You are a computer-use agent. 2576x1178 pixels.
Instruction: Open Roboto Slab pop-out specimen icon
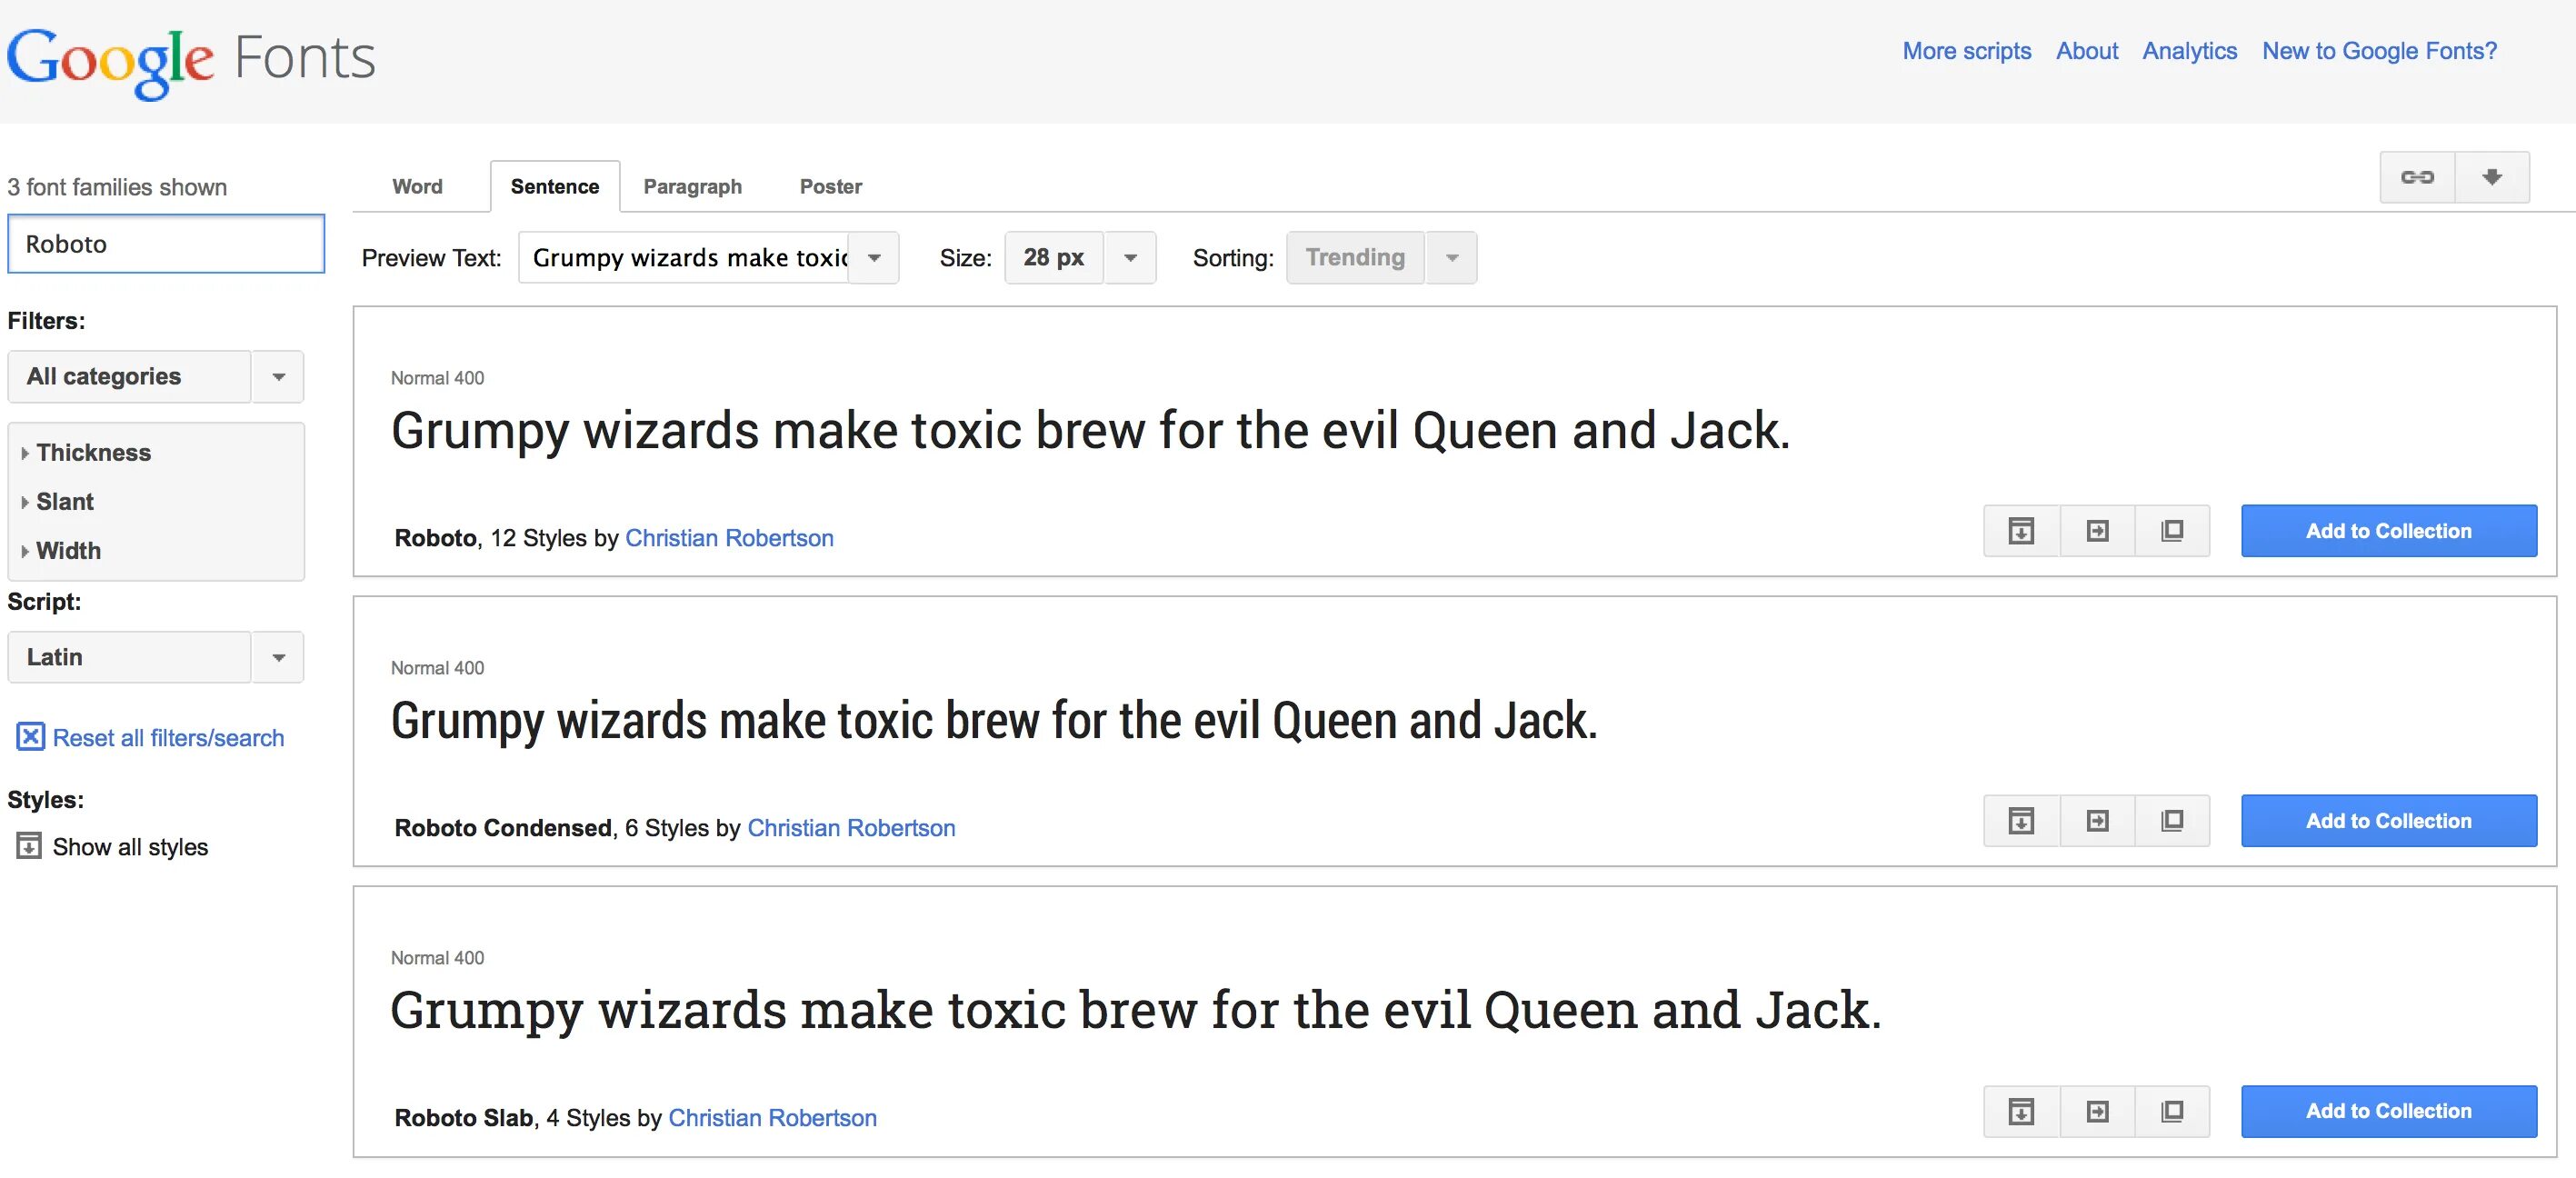(2172, 1111)
